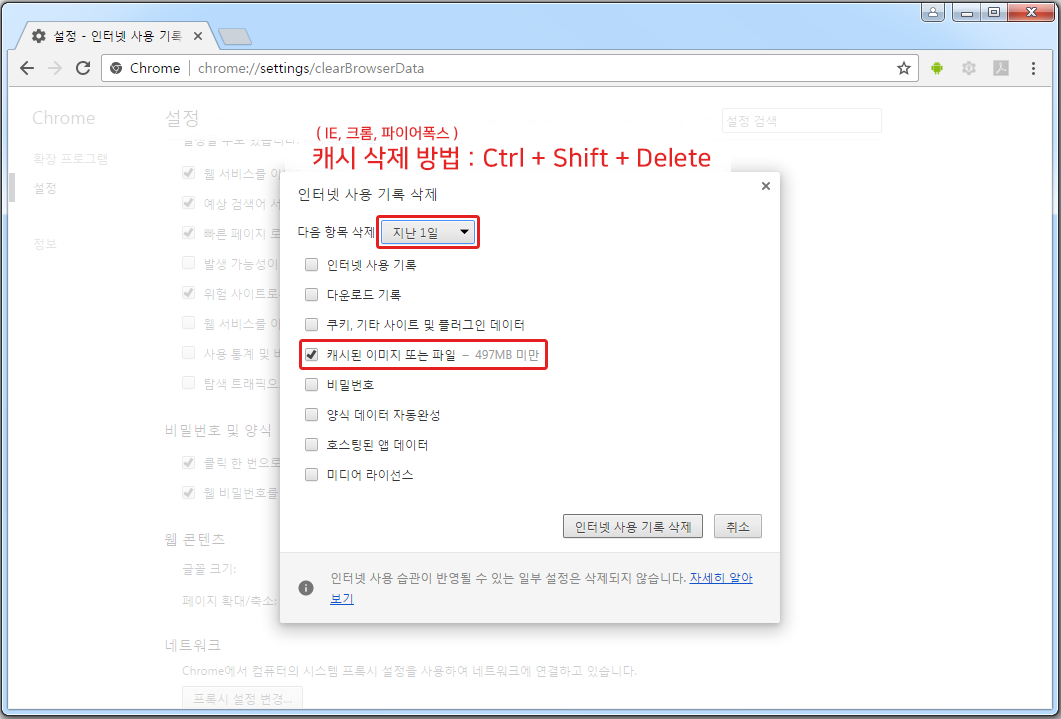Reload the settings page
This screenshot has width=1061, height=719.
point(83,68)
